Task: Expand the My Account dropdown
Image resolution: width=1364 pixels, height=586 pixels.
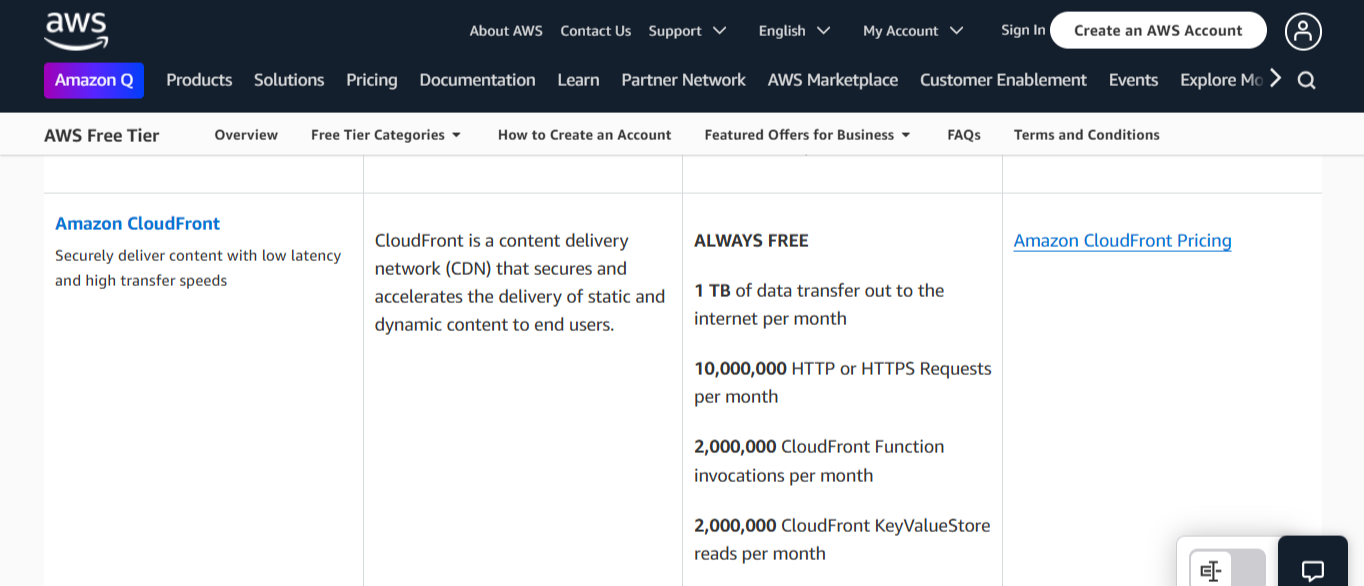Action: (913, 31)
